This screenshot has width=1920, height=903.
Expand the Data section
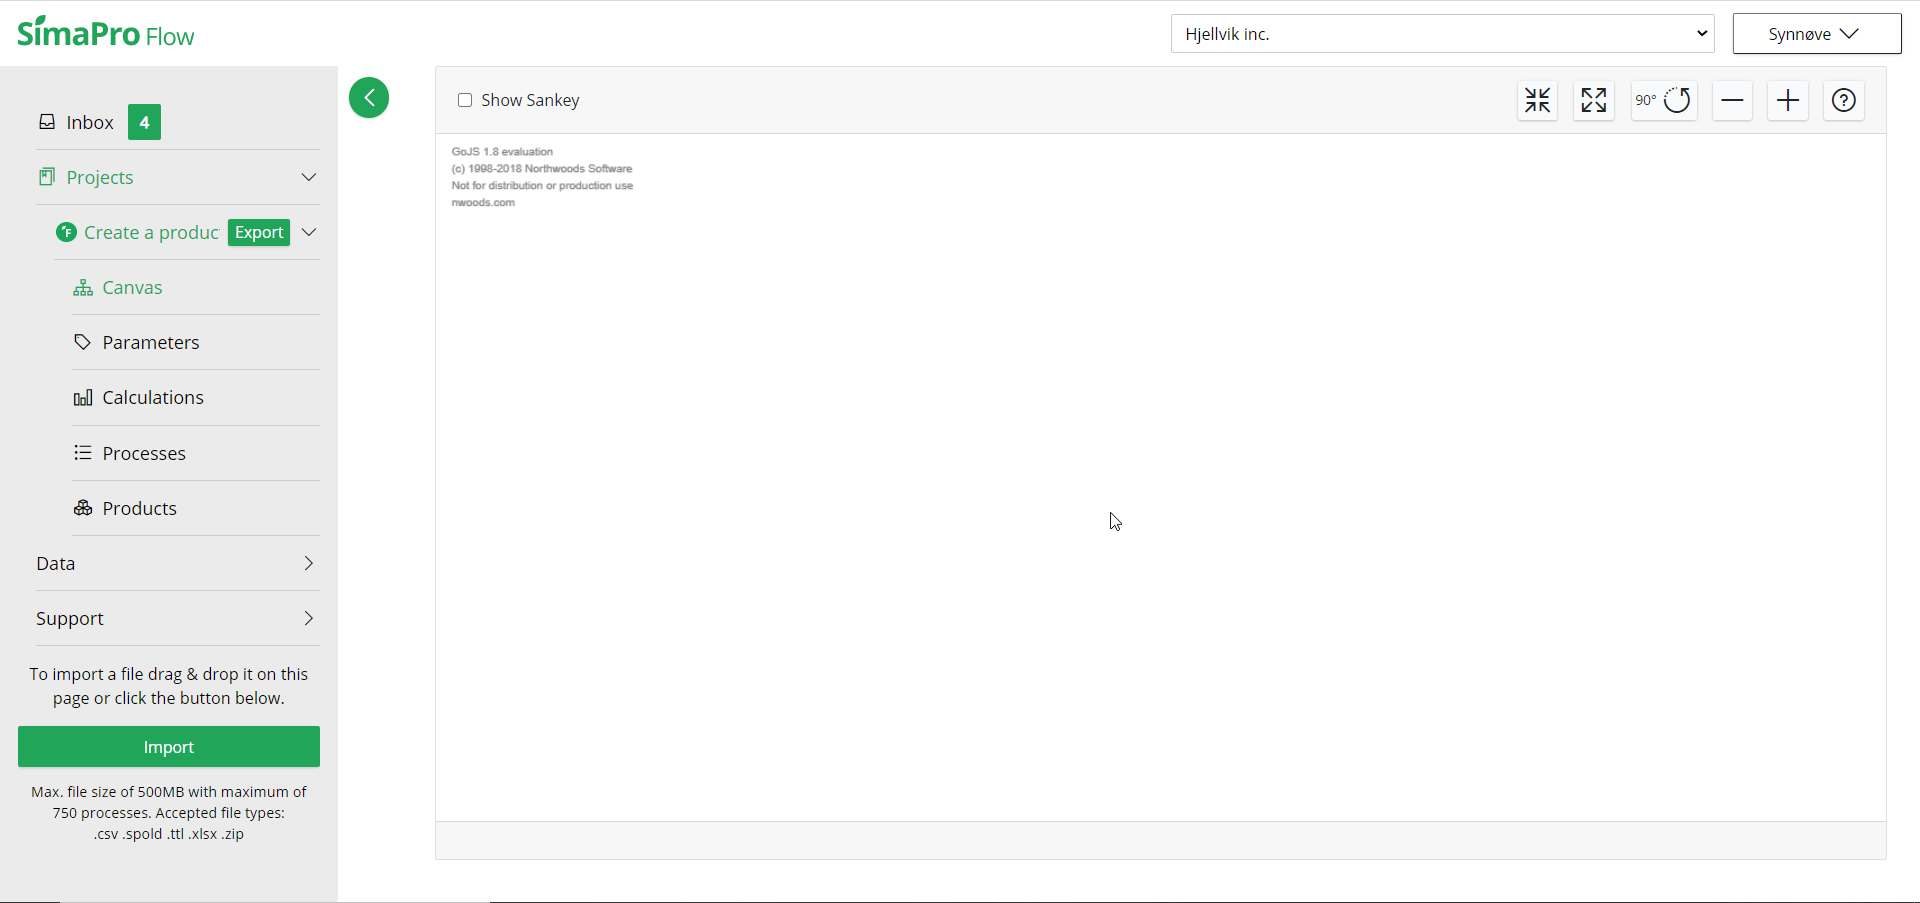(178, 563)
